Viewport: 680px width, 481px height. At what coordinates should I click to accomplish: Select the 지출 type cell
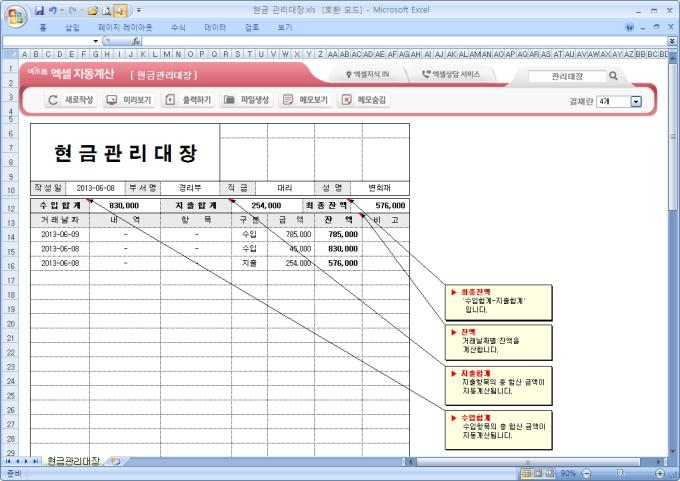tap(249, 263)
